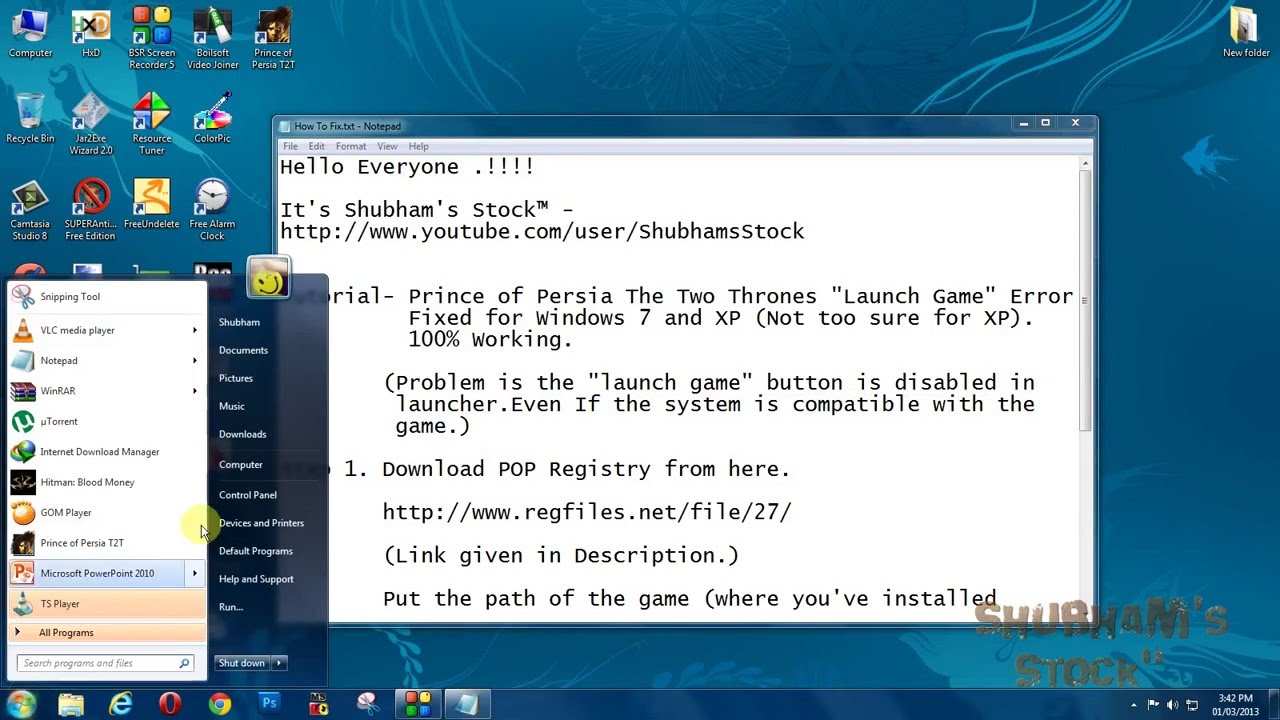Launch TS Player from Start menu
The height and width of the screenshot is (720, 1280).
(x=107, y=604)
